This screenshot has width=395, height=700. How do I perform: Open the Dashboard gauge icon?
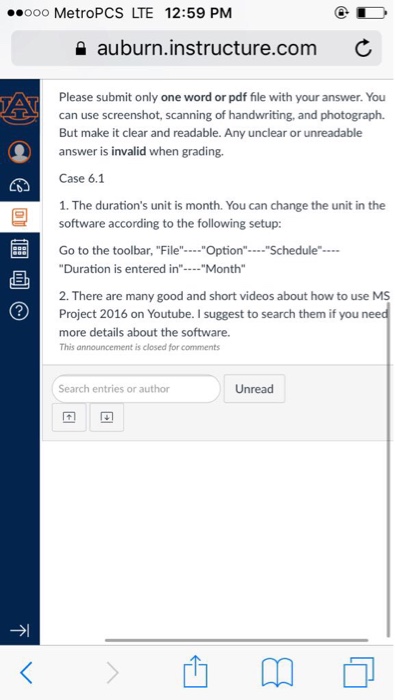click(19, 185)
